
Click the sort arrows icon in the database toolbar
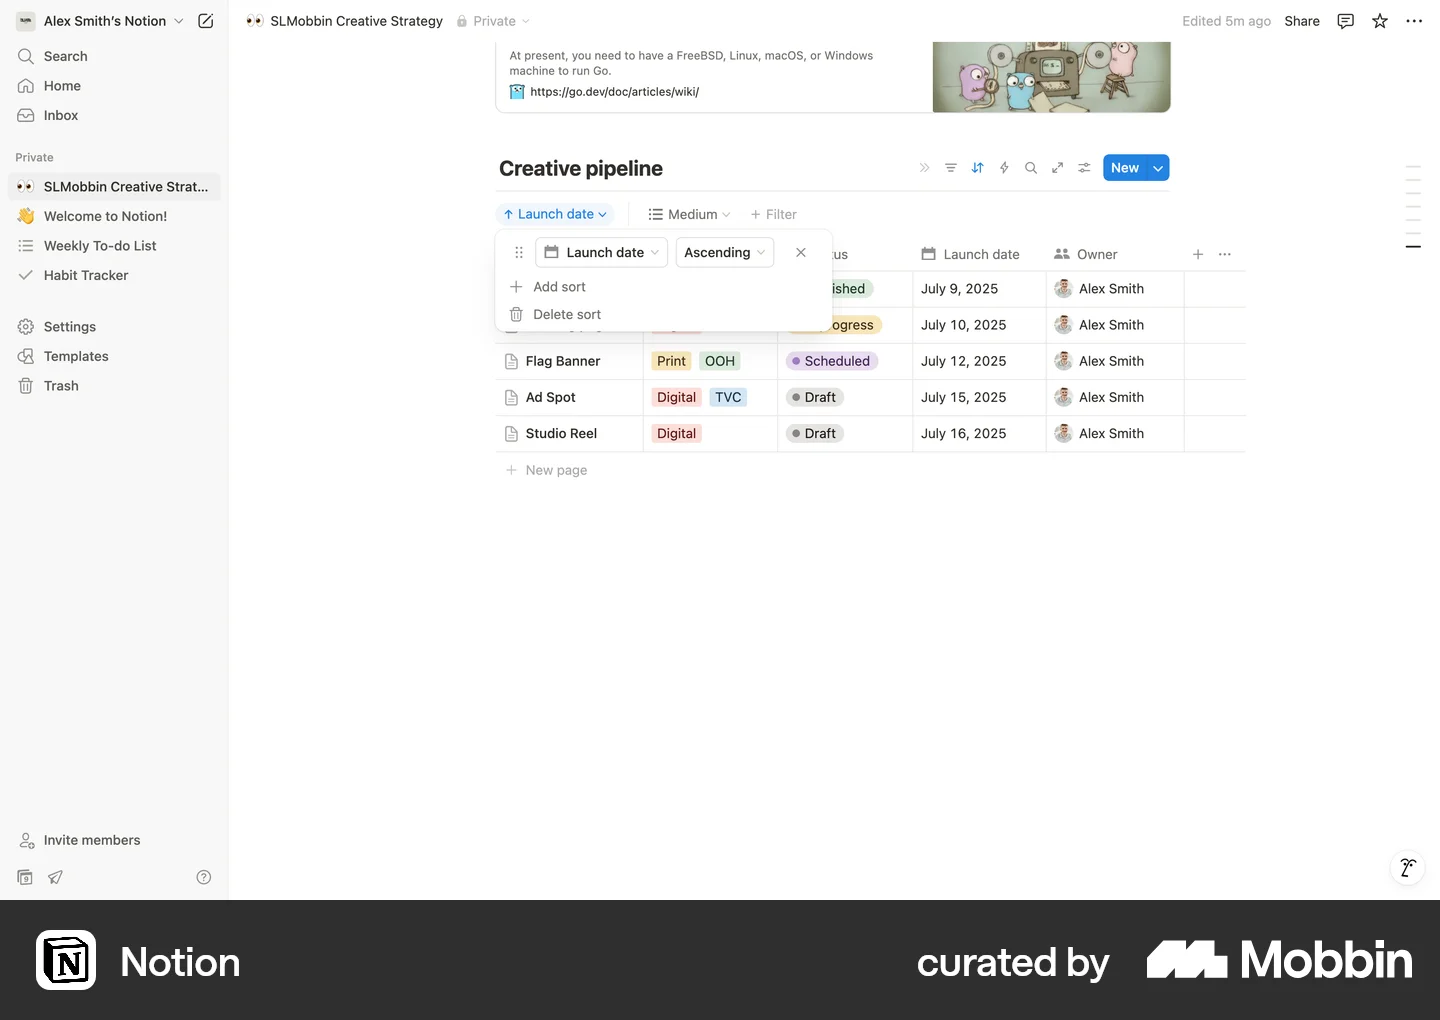[978, 168]
